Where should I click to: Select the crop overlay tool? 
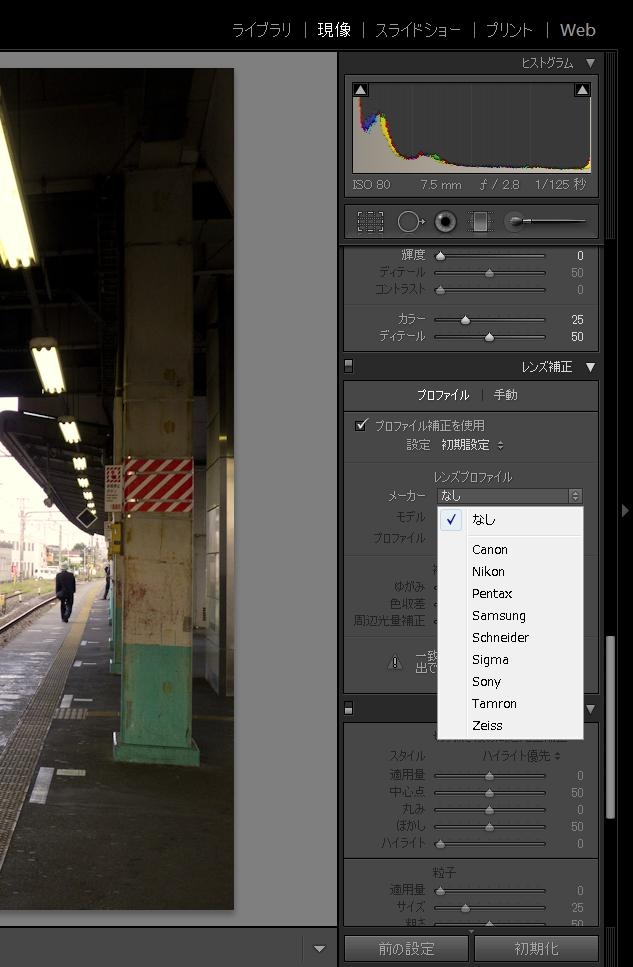click(x=370, y=221)
